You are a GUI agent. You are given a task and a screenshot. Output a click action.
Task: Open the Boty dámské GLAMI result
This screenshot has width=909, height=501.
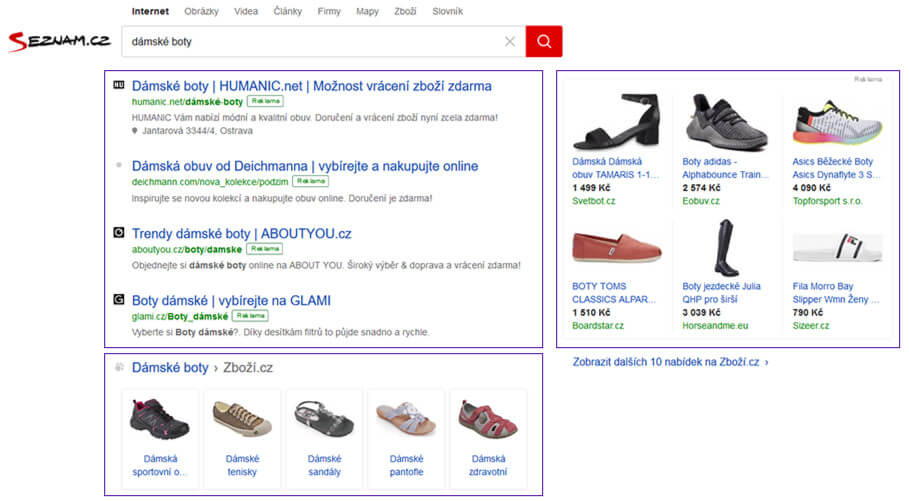click(231, 300)
